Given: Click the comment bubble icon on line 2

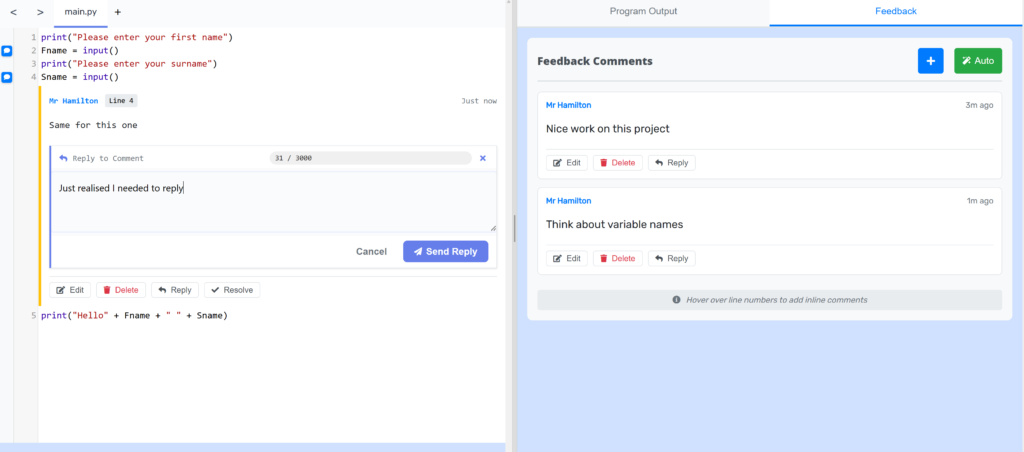Looking at the screenshot, I should [x=7, y=50].
